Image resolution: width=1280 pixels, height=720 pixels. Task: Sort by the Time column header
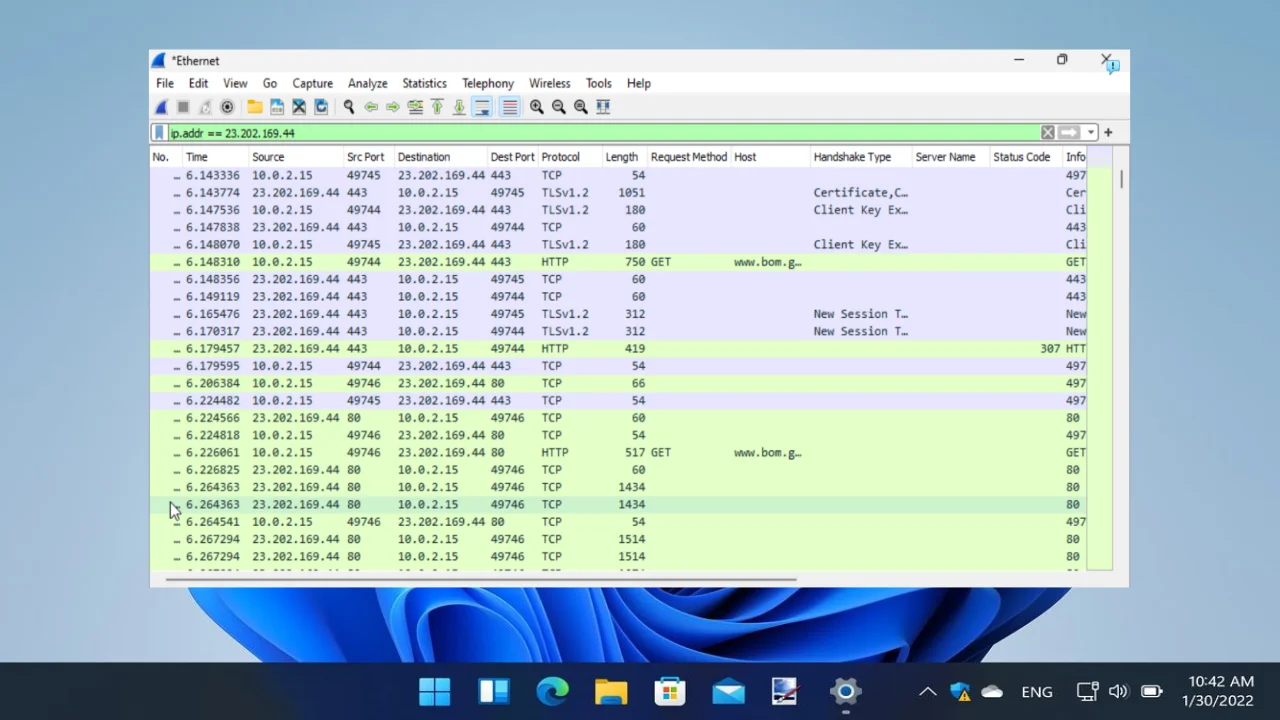click(215, 157)
